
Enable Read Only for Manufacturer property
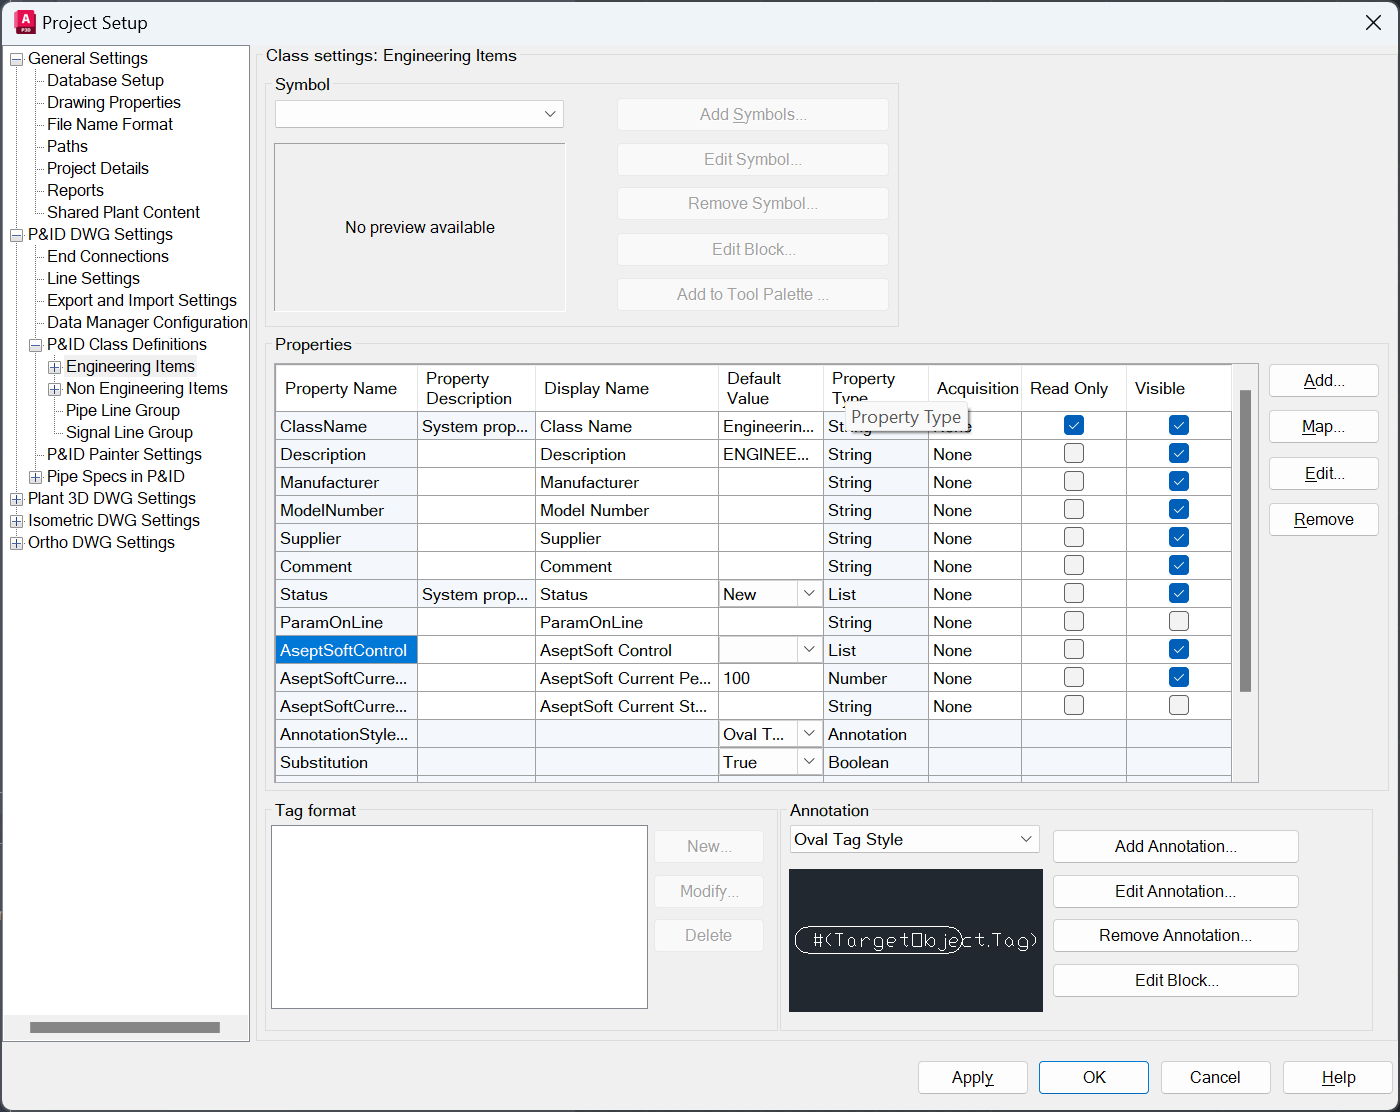(1074, 481)
